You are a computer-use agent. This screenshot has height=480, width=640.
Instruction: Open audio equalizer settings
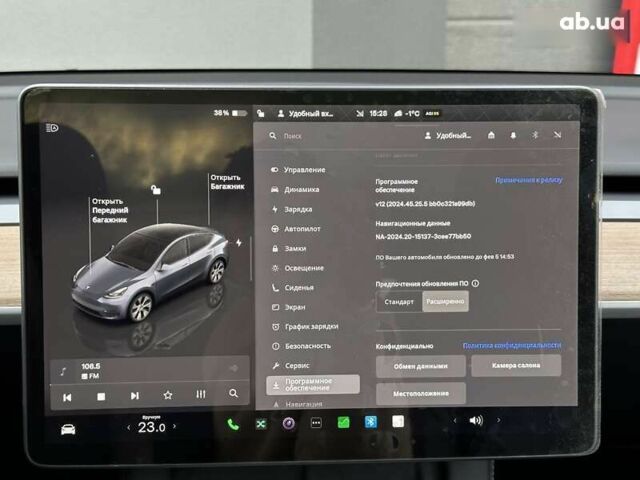click(200, 394)
